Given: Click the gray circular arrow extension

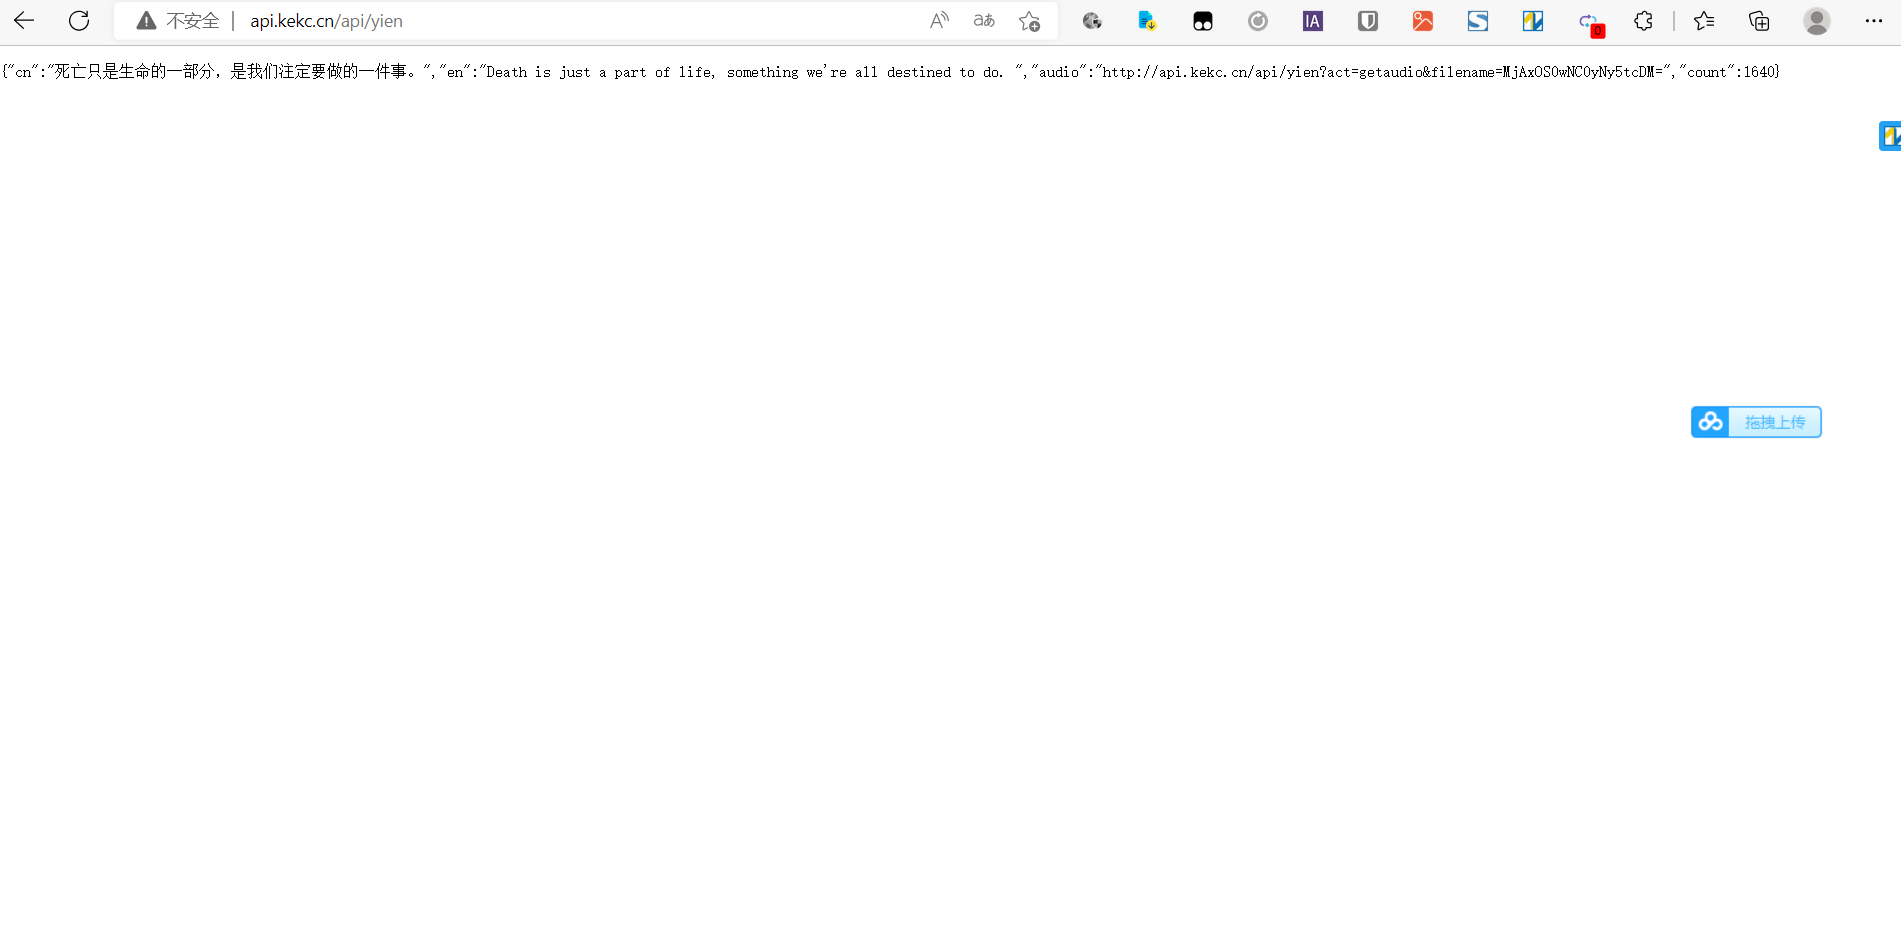Looking at the screenshot, I should 1257,21.
